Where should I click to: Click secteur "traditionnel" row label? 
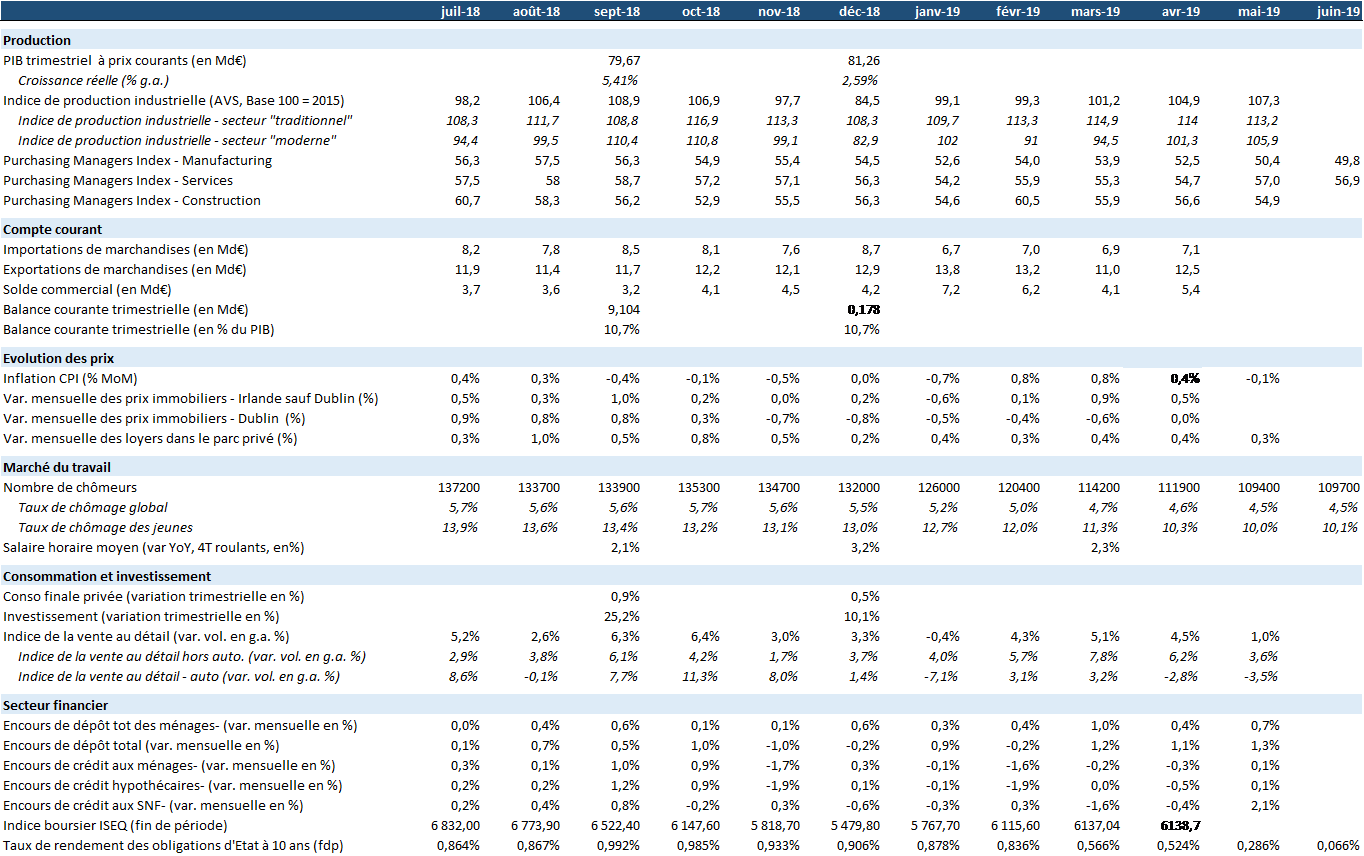[186, 120]
